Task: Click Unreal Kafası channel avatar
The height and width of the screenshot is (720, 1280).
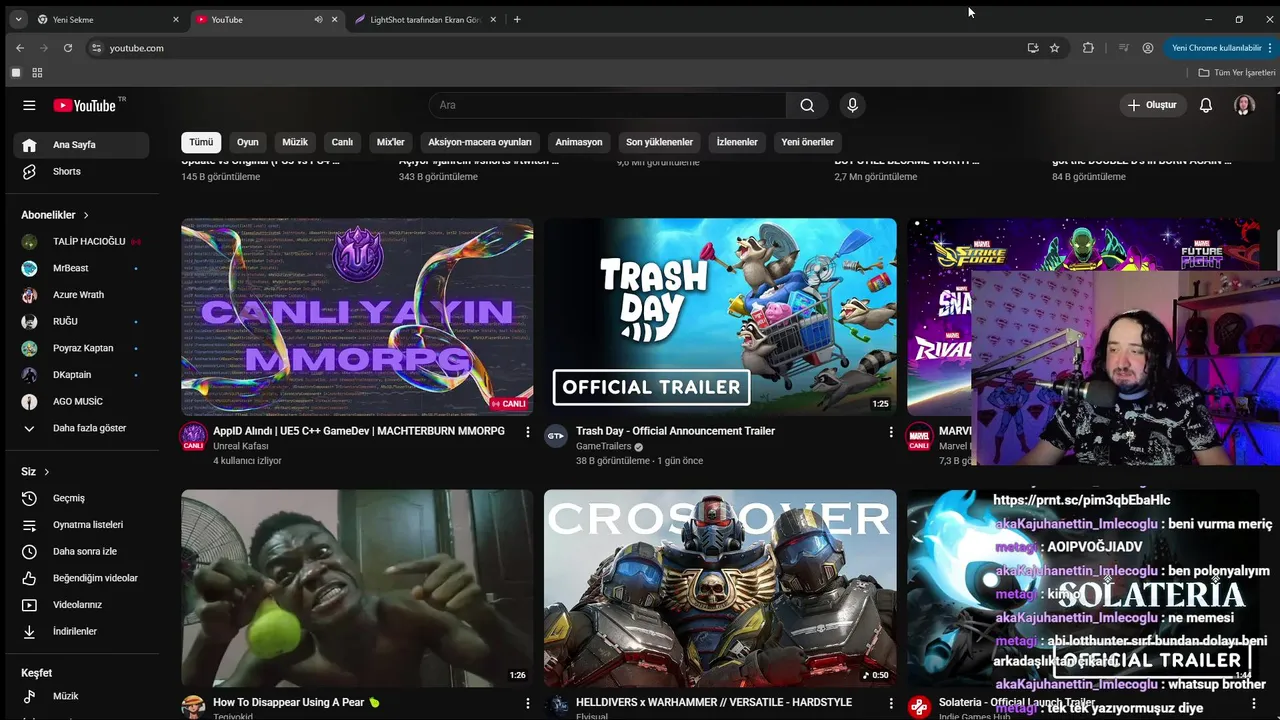Action: click(193, 437)
